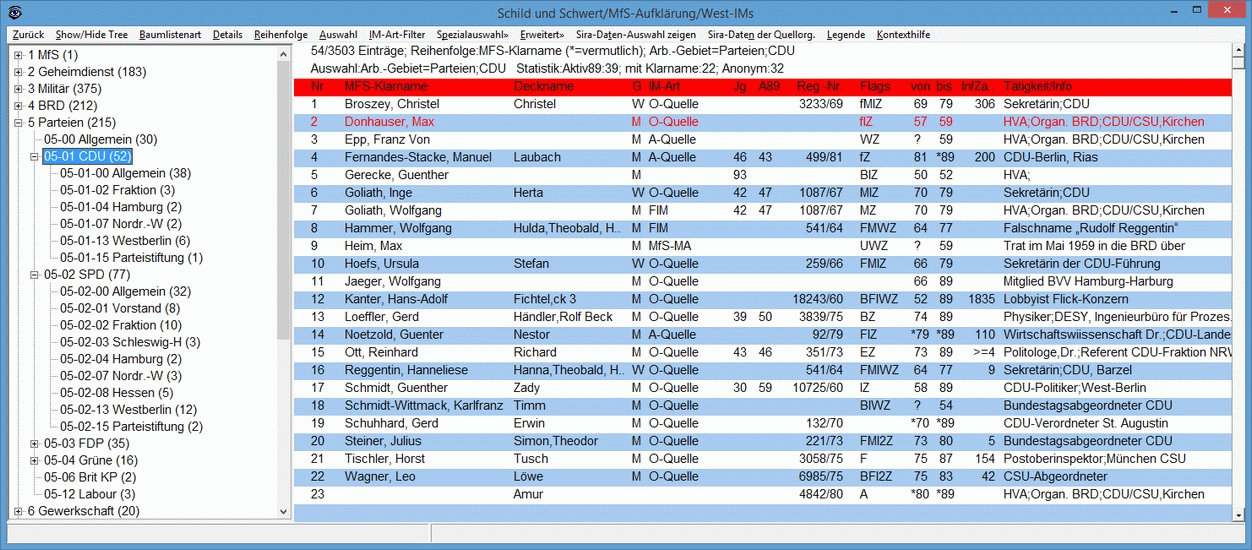
Task: Click scroll up arrow of tree scrollbar
Action: (284, 53)
